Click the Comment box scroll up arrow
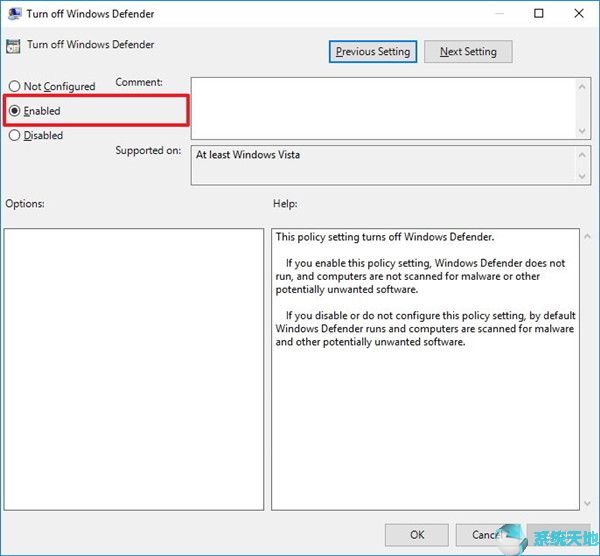 pos(582,87)
